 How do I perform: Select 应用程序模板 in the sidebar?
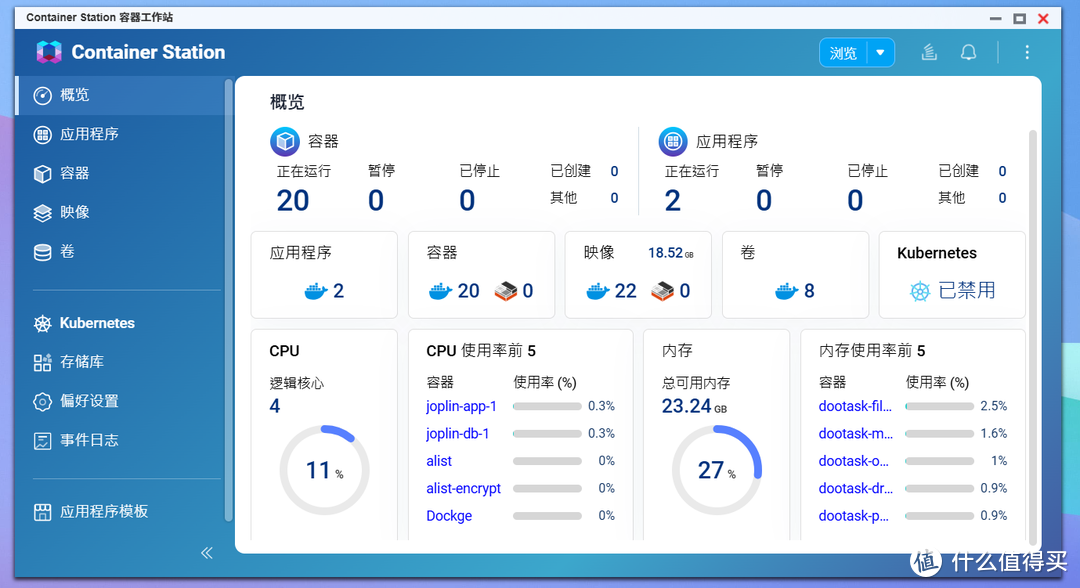[104, 511]
